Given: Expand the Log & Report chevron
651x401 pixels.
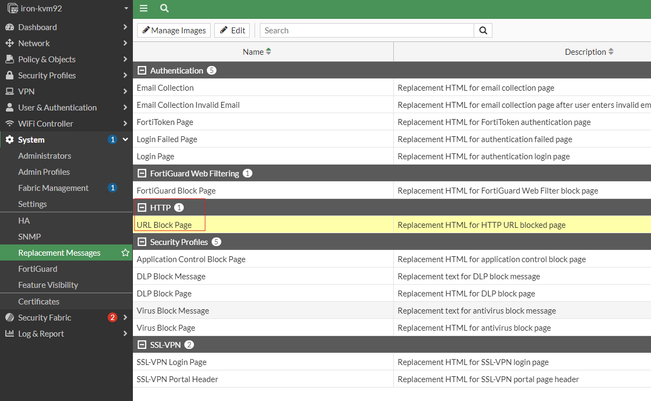Looking at the screenshot, I should 125,333.
